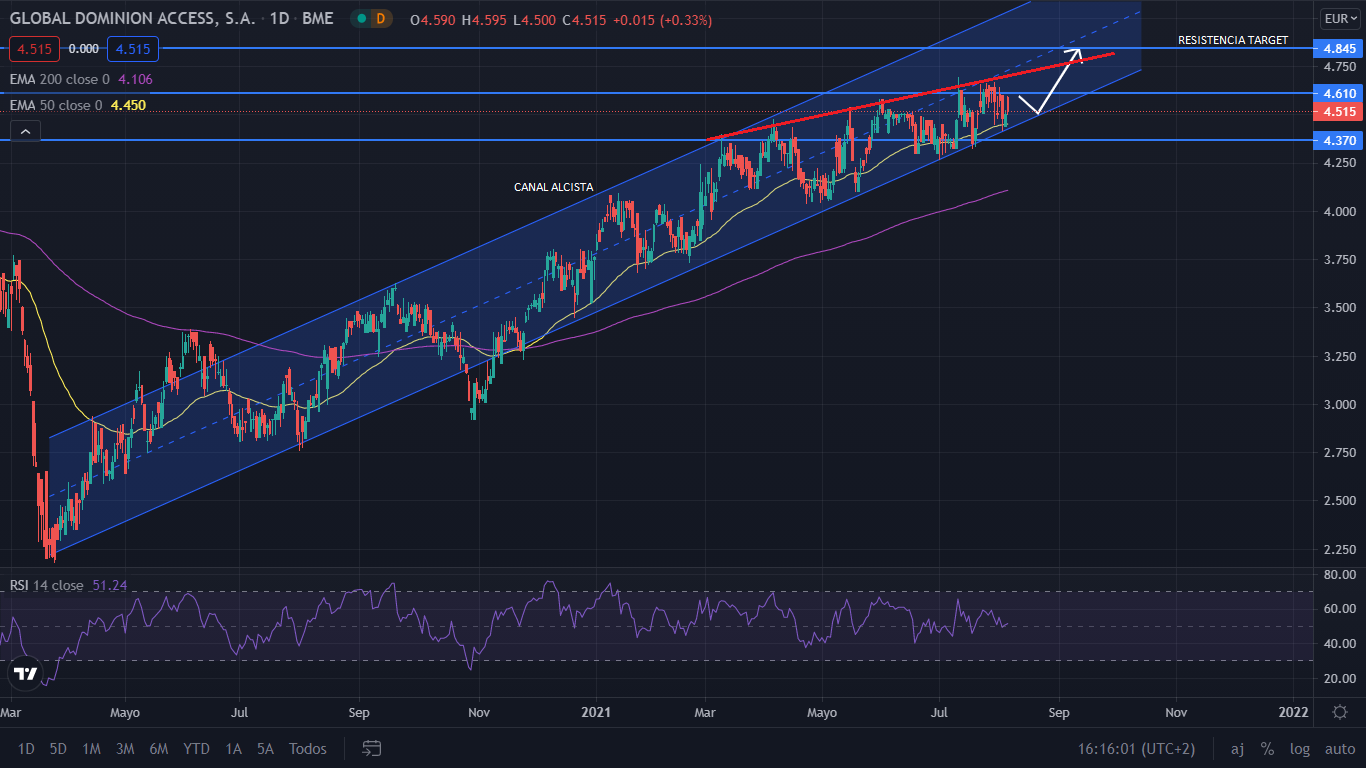Collapse the indicator legend with the chevron arrow
Viewport: 1366px width, 768px height.
point(24,130)
